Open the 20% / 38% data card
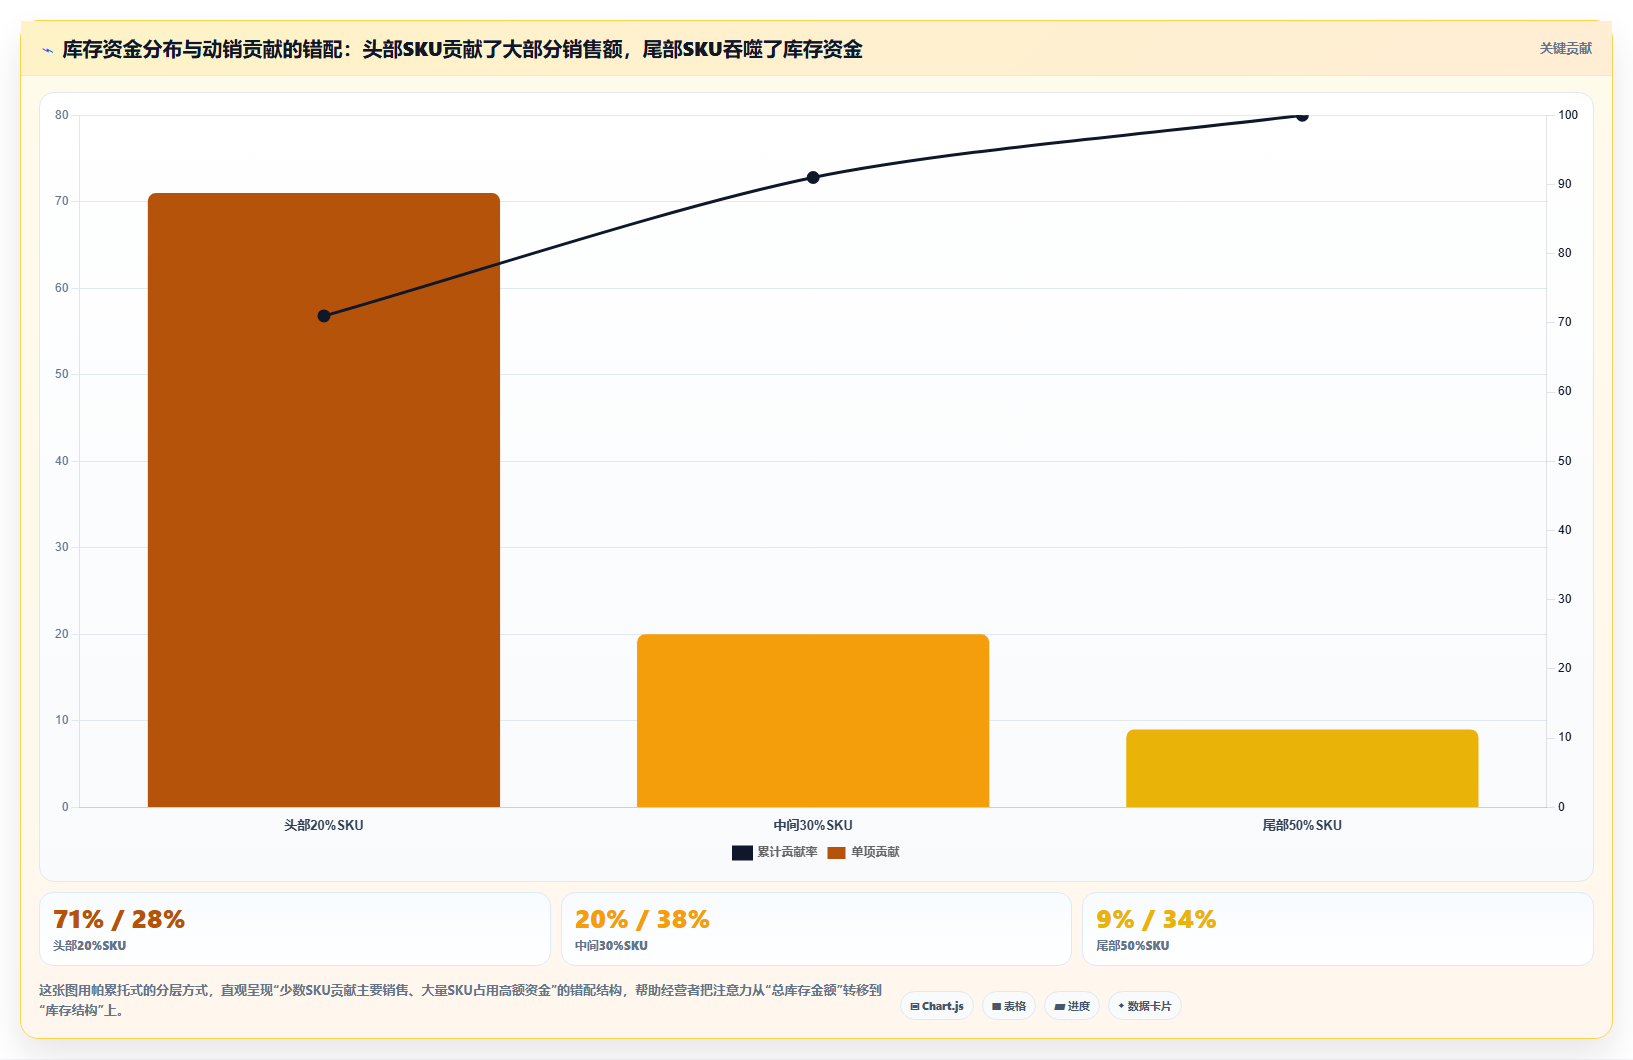Image resolution: width=1633 pixels, height=1060 pixels. click(816, 929)
